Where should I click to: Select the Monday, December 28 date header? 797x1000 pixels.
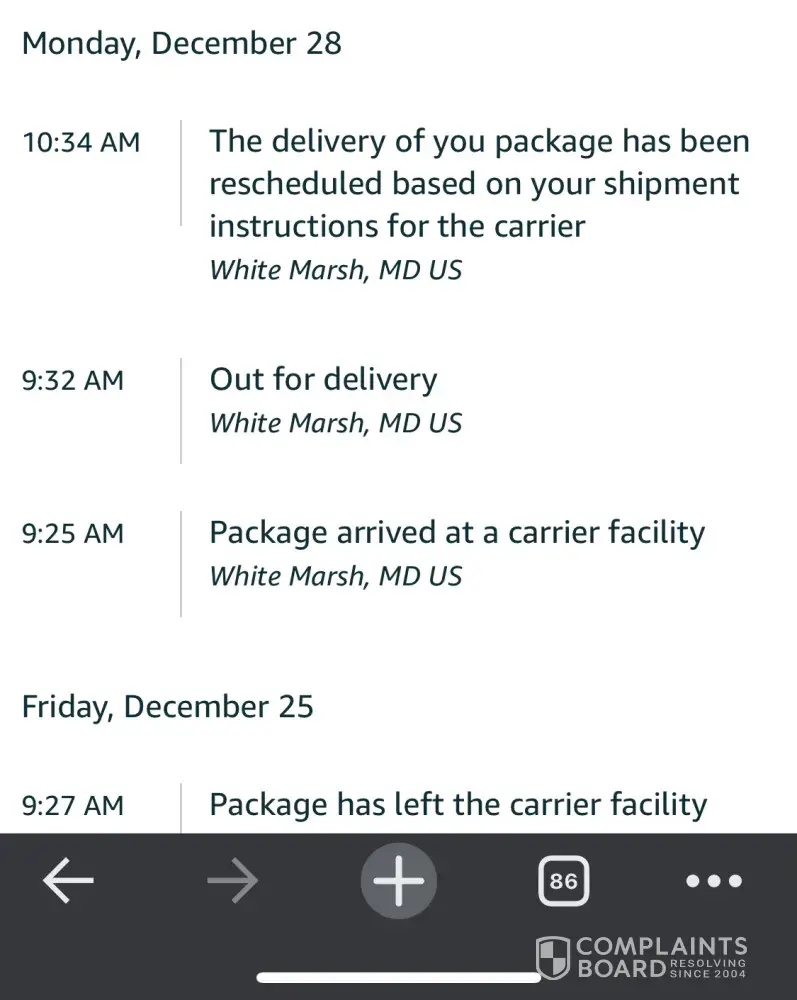181,43
